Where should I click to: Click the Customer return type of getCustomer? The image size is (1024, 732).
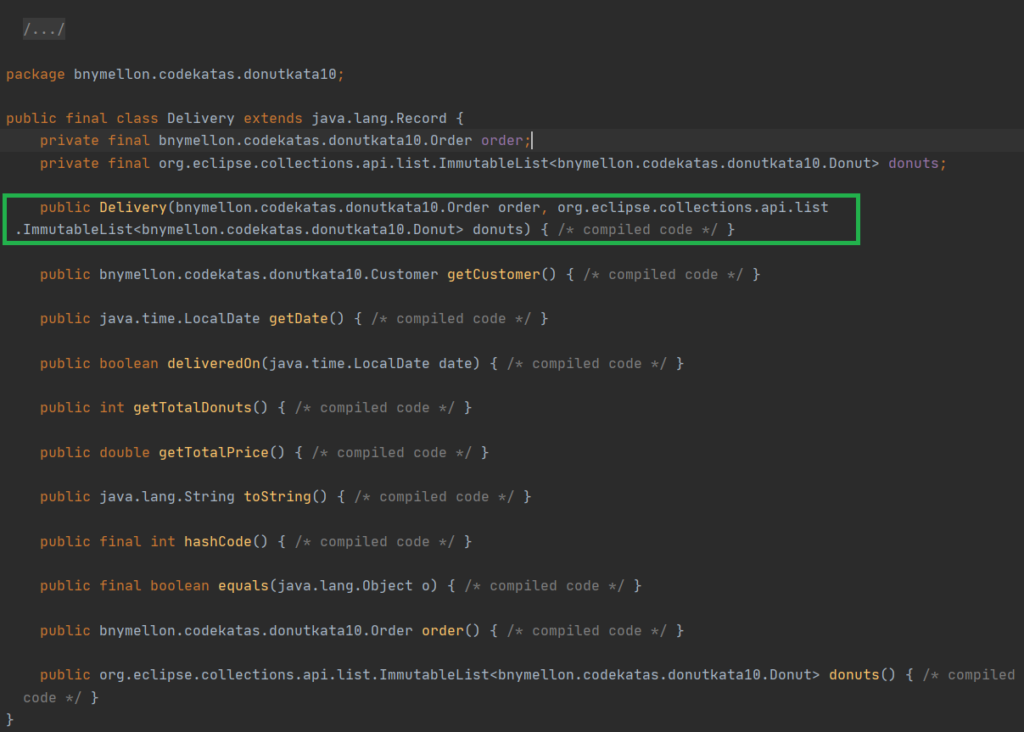[268, 275]
